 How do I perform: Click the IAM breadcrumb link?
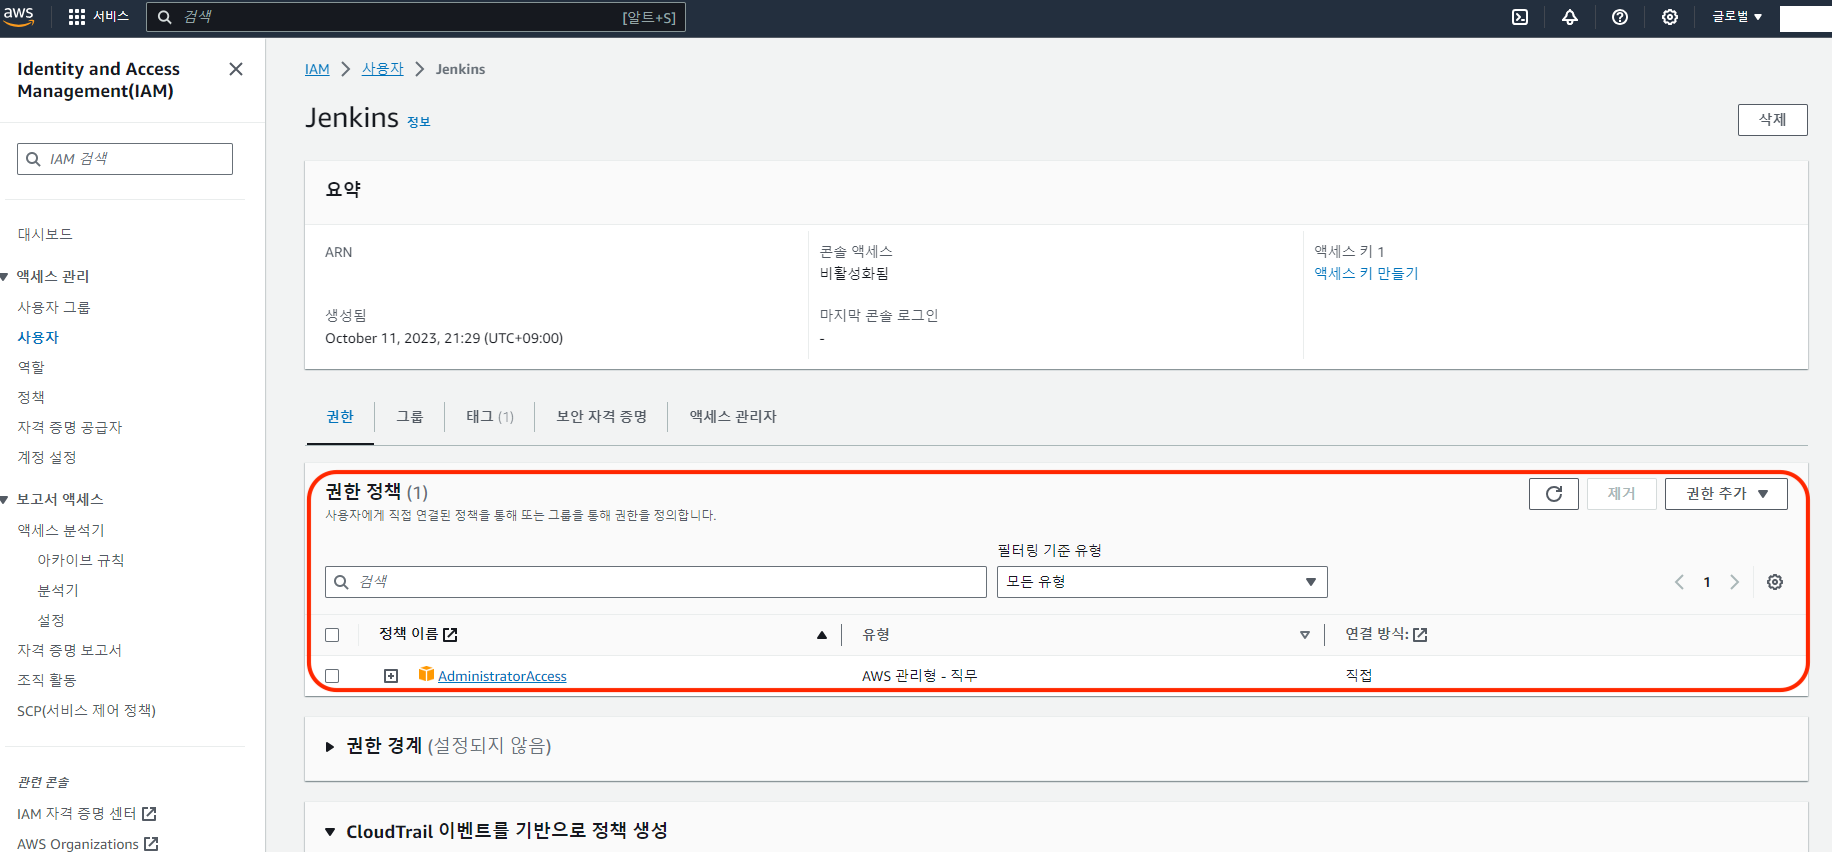[x=317, y=69]
